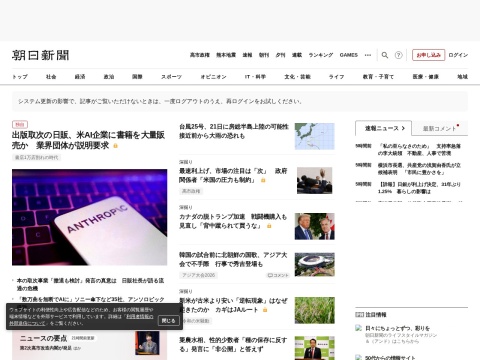Open the ニュースの要点 summary card
Image resolution: width=480 pixels, height=360 pixels.
[x=90, y=345]
